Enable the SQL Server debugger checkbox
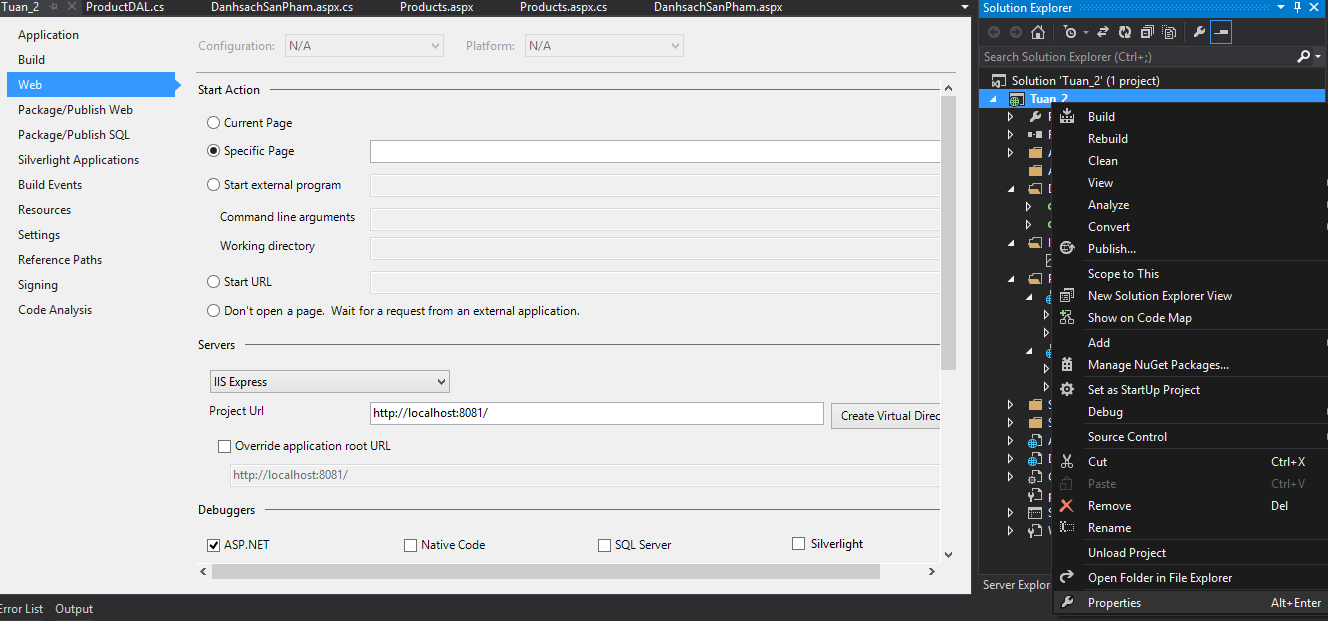 click(603, 545)
